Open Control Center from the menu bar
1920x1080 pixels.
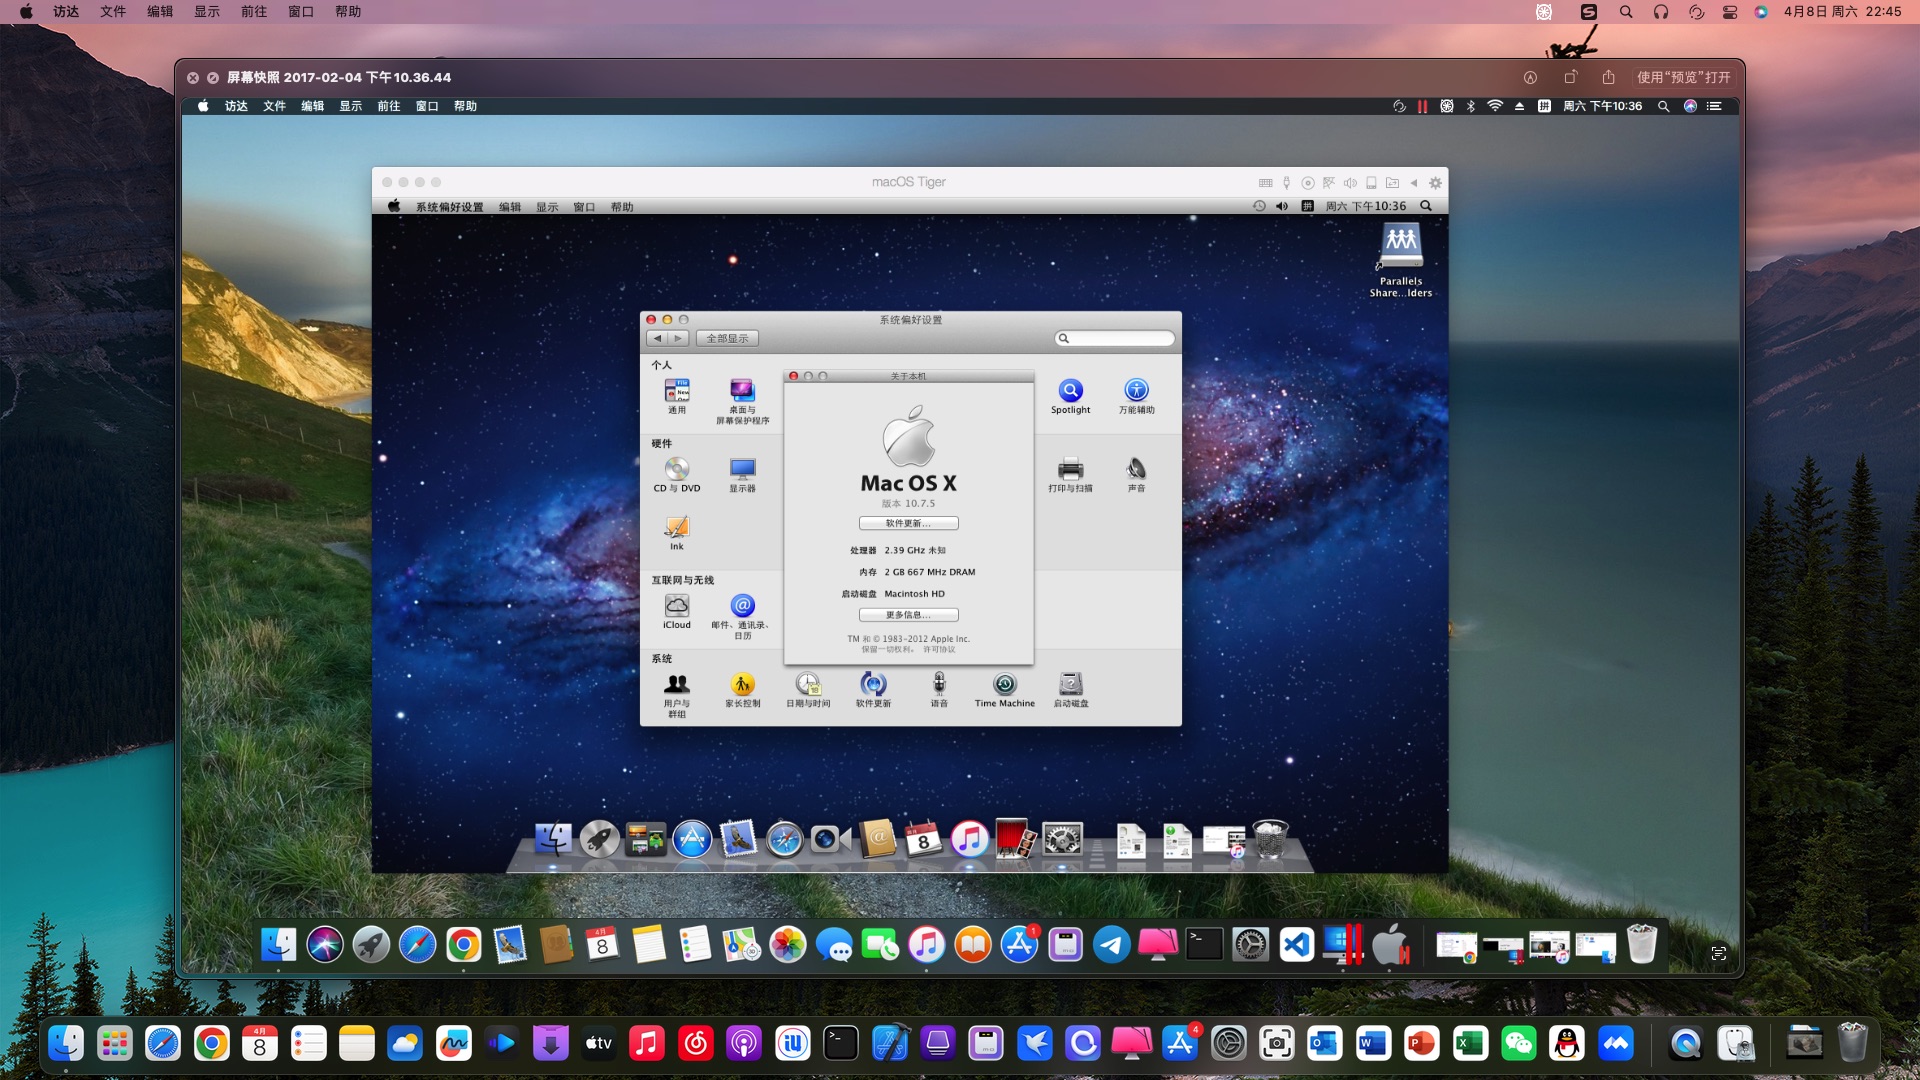(x=1730, y=11)
